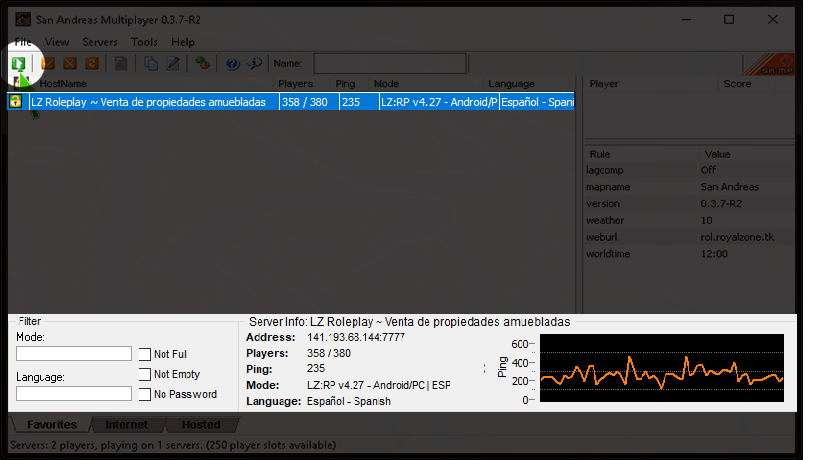
Task: Click the Copy Server Info icon
Action: click(151, 63)
